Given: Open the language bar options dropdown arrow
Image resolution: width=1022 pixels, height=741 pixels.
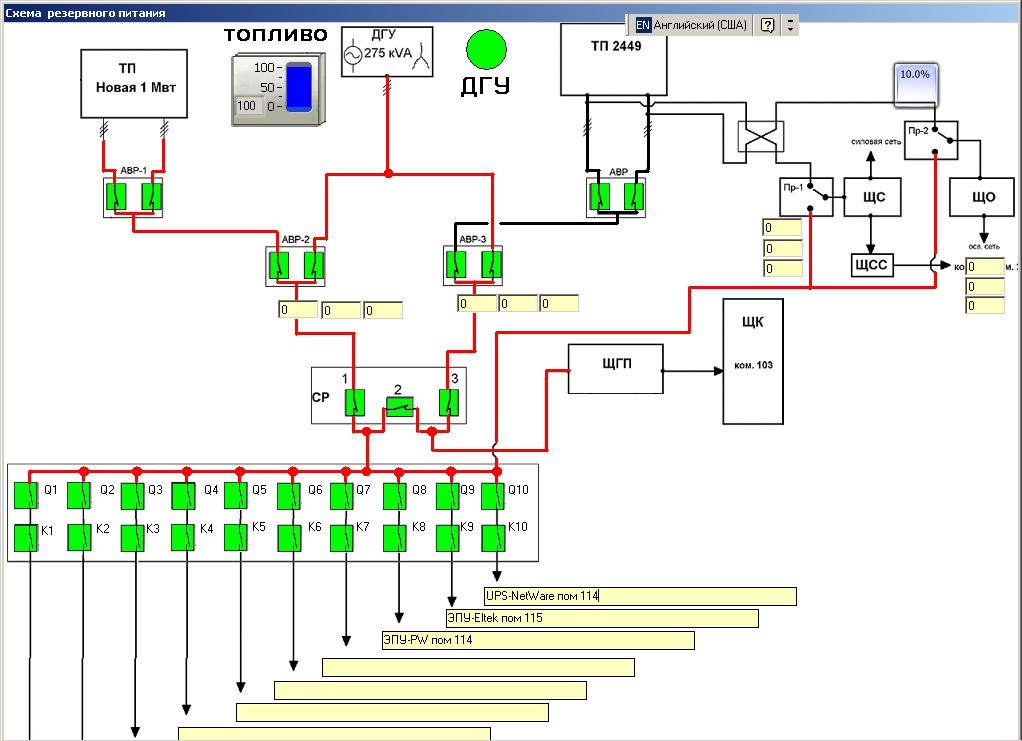Looking at the screenshot, I should click(x=791, y=25).
